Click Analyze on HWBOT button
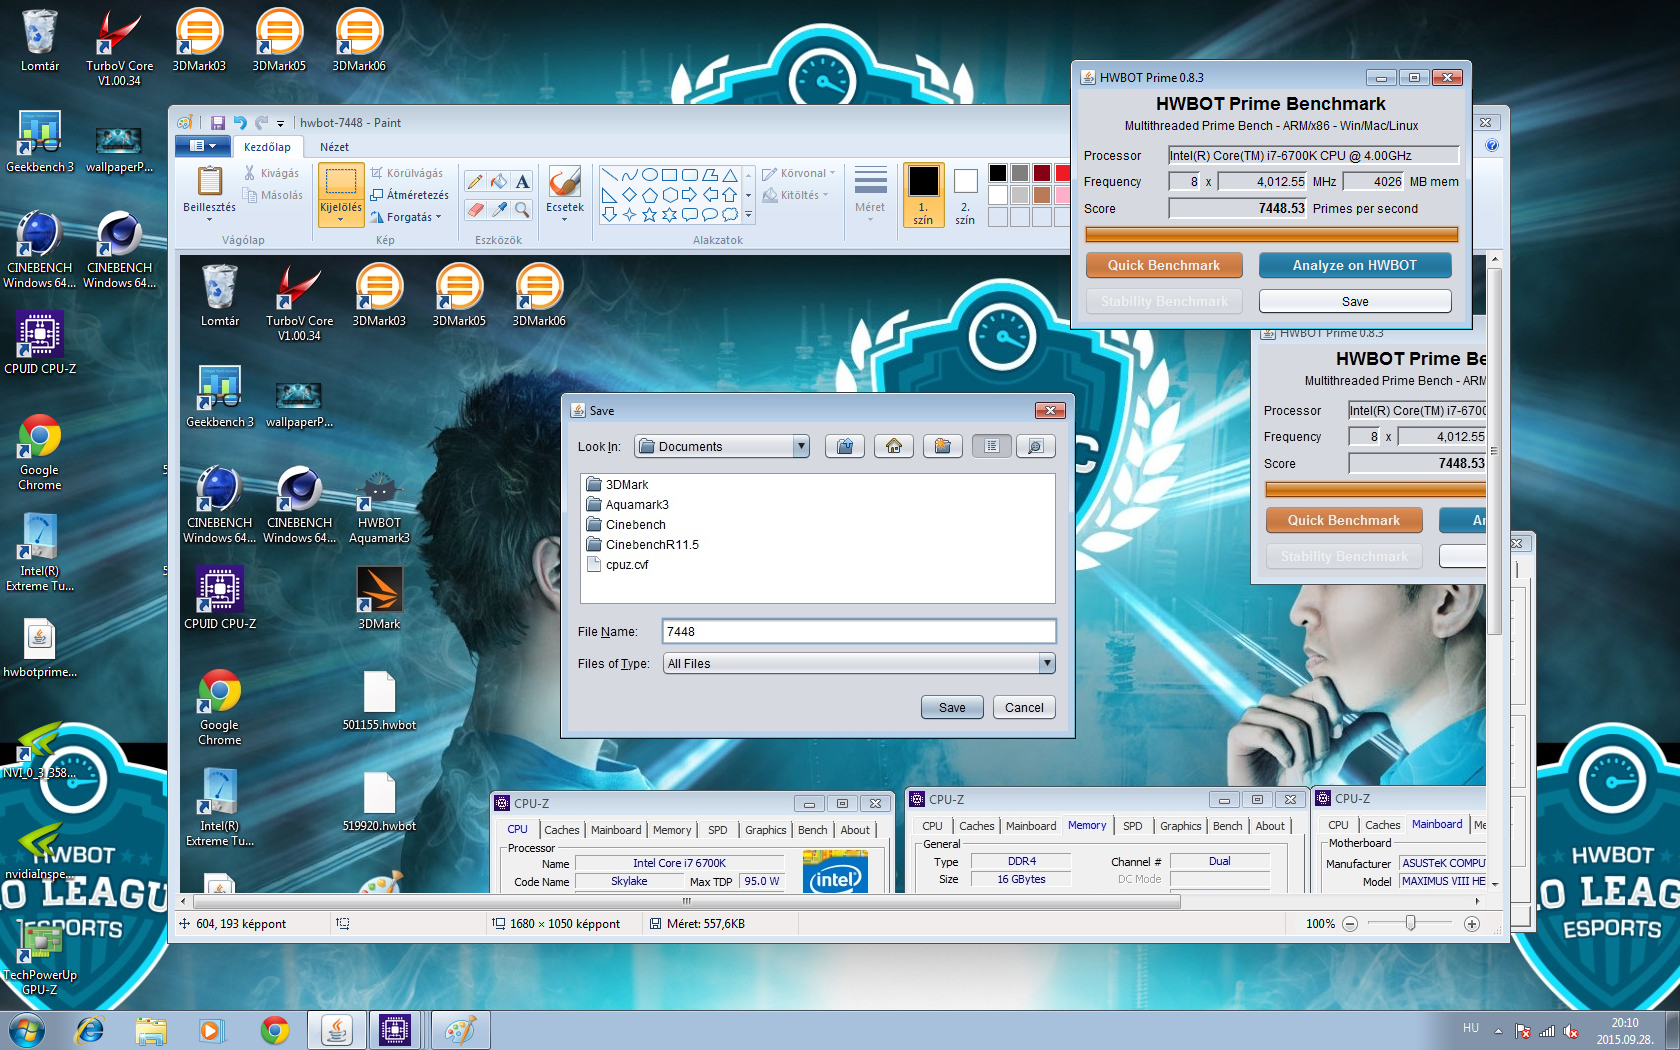 click(x=1355, y=265)
